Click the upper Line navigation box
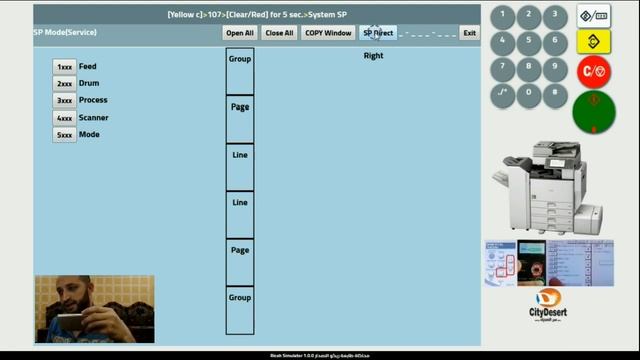This screenshot has width=640, height=360. 240,167
